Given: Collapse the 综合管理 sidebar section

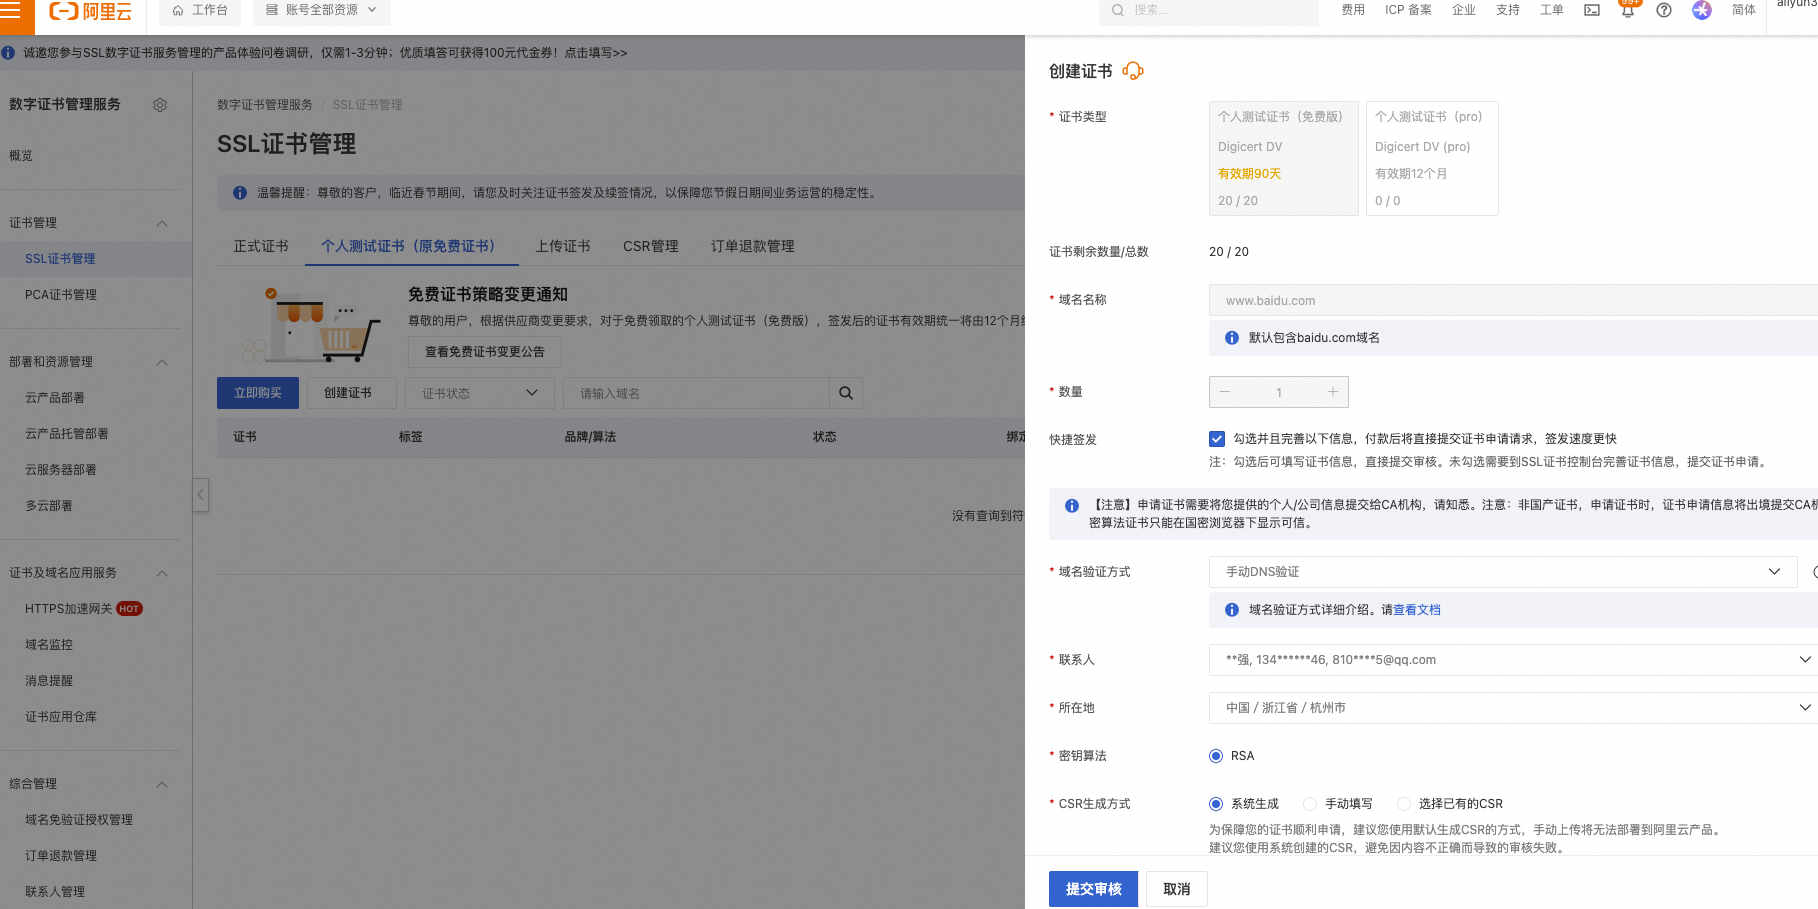Looking at the screenshot, I should pos(162,784).
